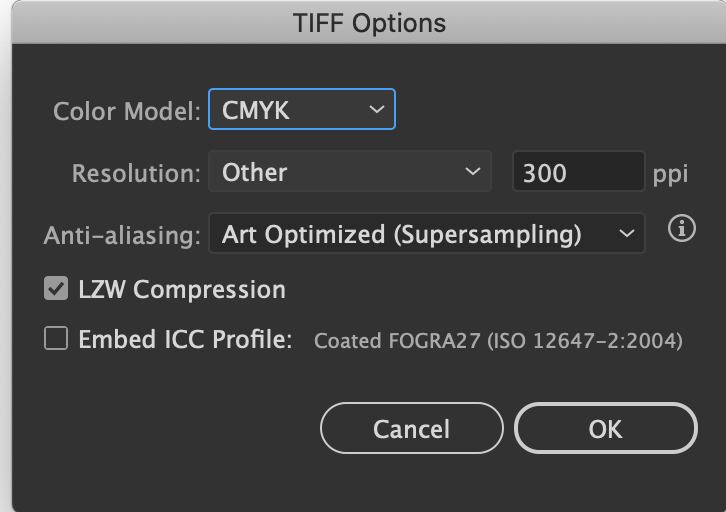Expand the Art Optimized anti-aliasing dropdown
This screenshot has width=726, height=512.
point(426,234)
